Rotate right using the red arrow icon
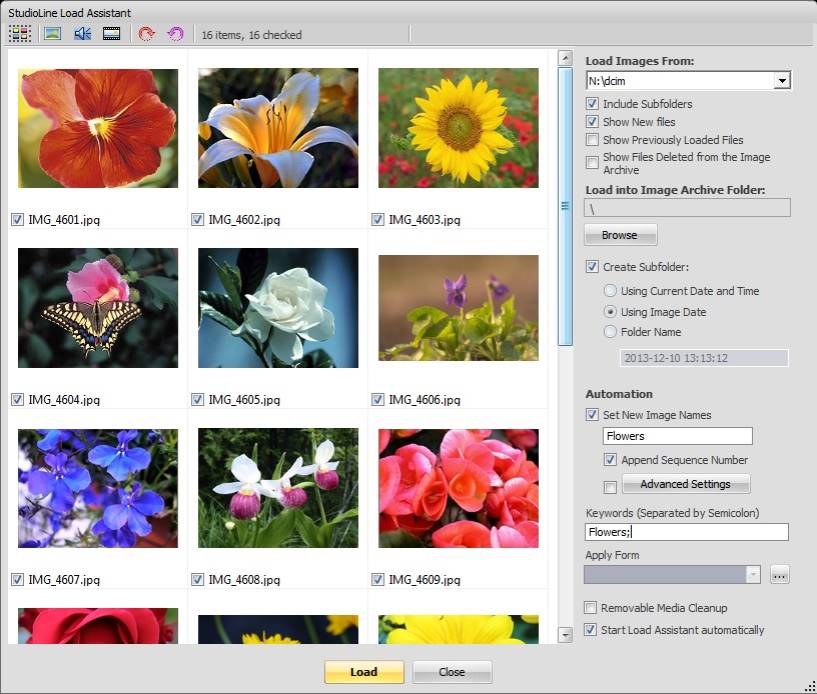This screenshot has width=817, height=694. pyautogui.click(x=146, y=34)
